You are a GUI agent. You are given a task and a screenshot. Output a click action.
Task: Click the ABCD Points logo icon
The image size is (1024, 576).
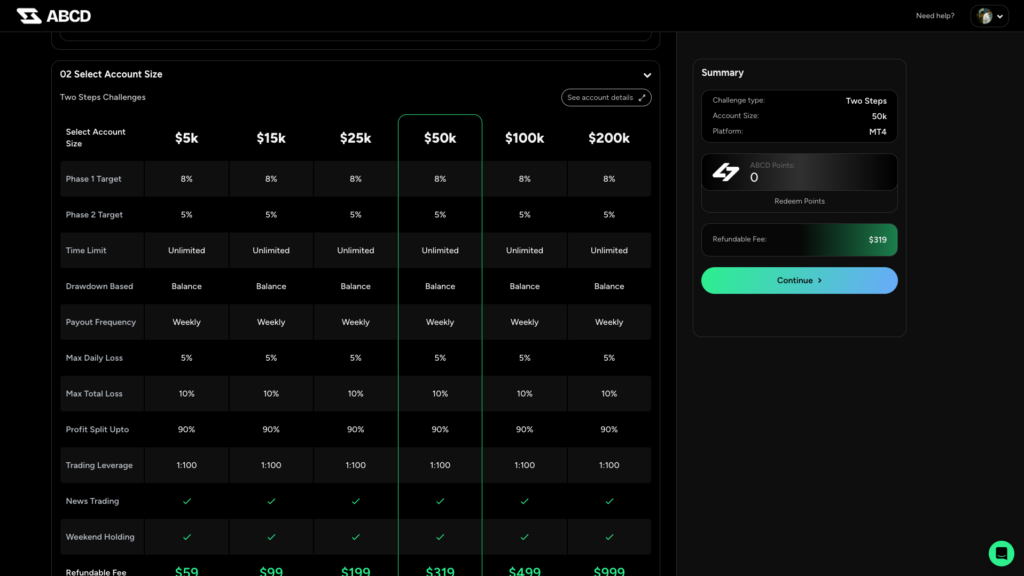[725, 172]
